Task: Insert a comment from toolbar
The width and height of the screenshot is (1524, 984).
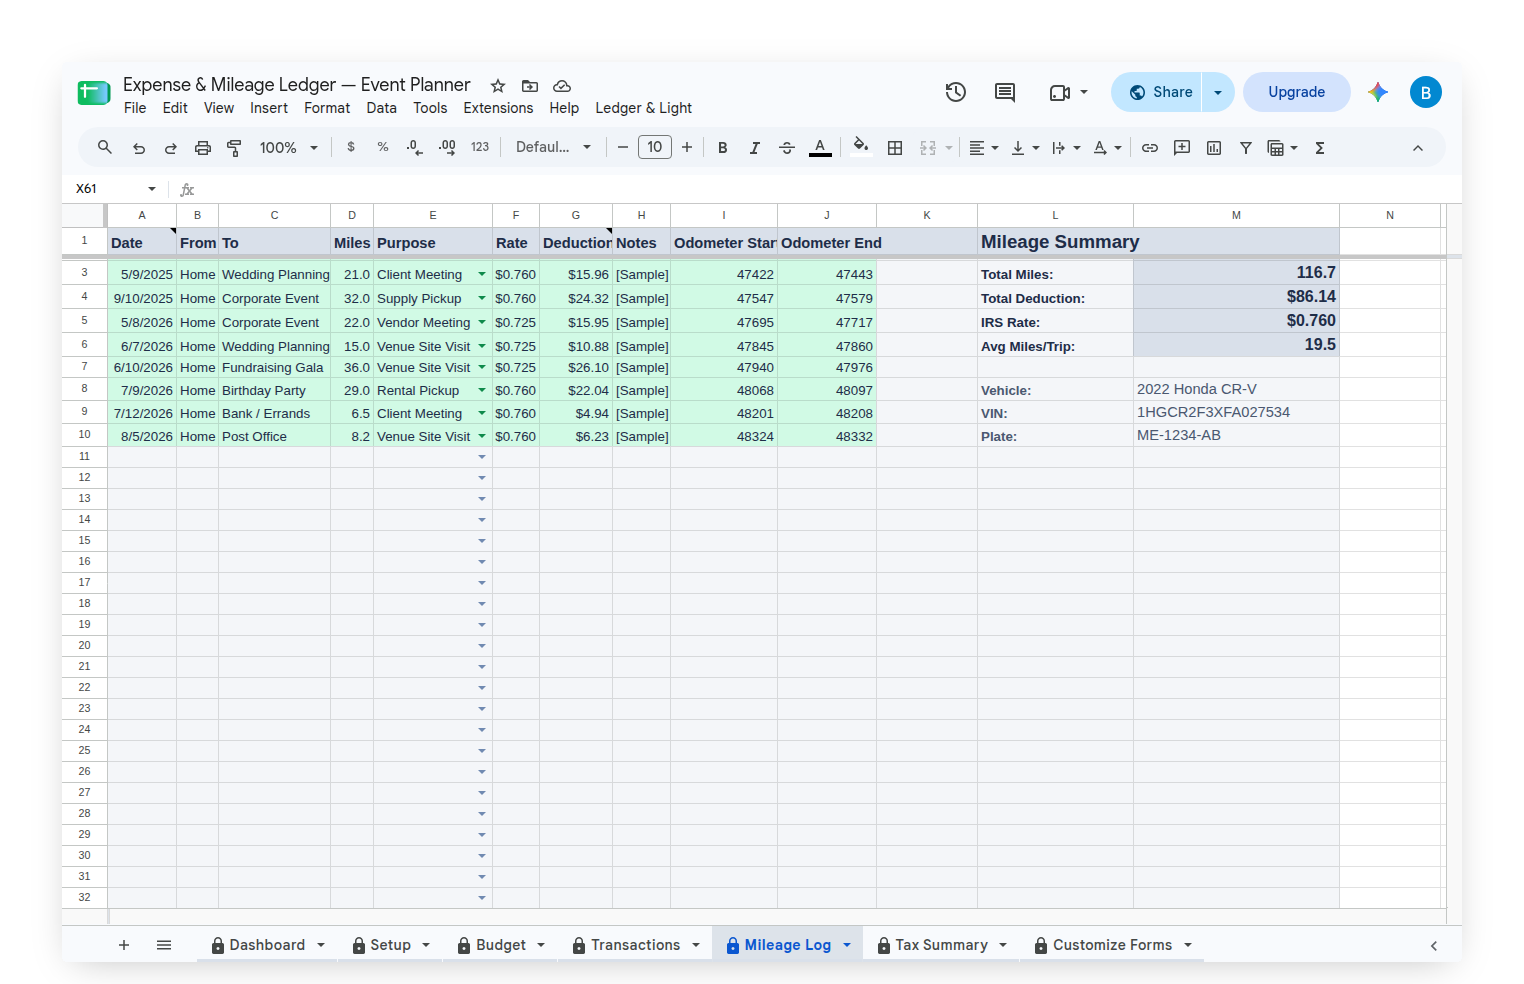Action: tap(1182, 148)
